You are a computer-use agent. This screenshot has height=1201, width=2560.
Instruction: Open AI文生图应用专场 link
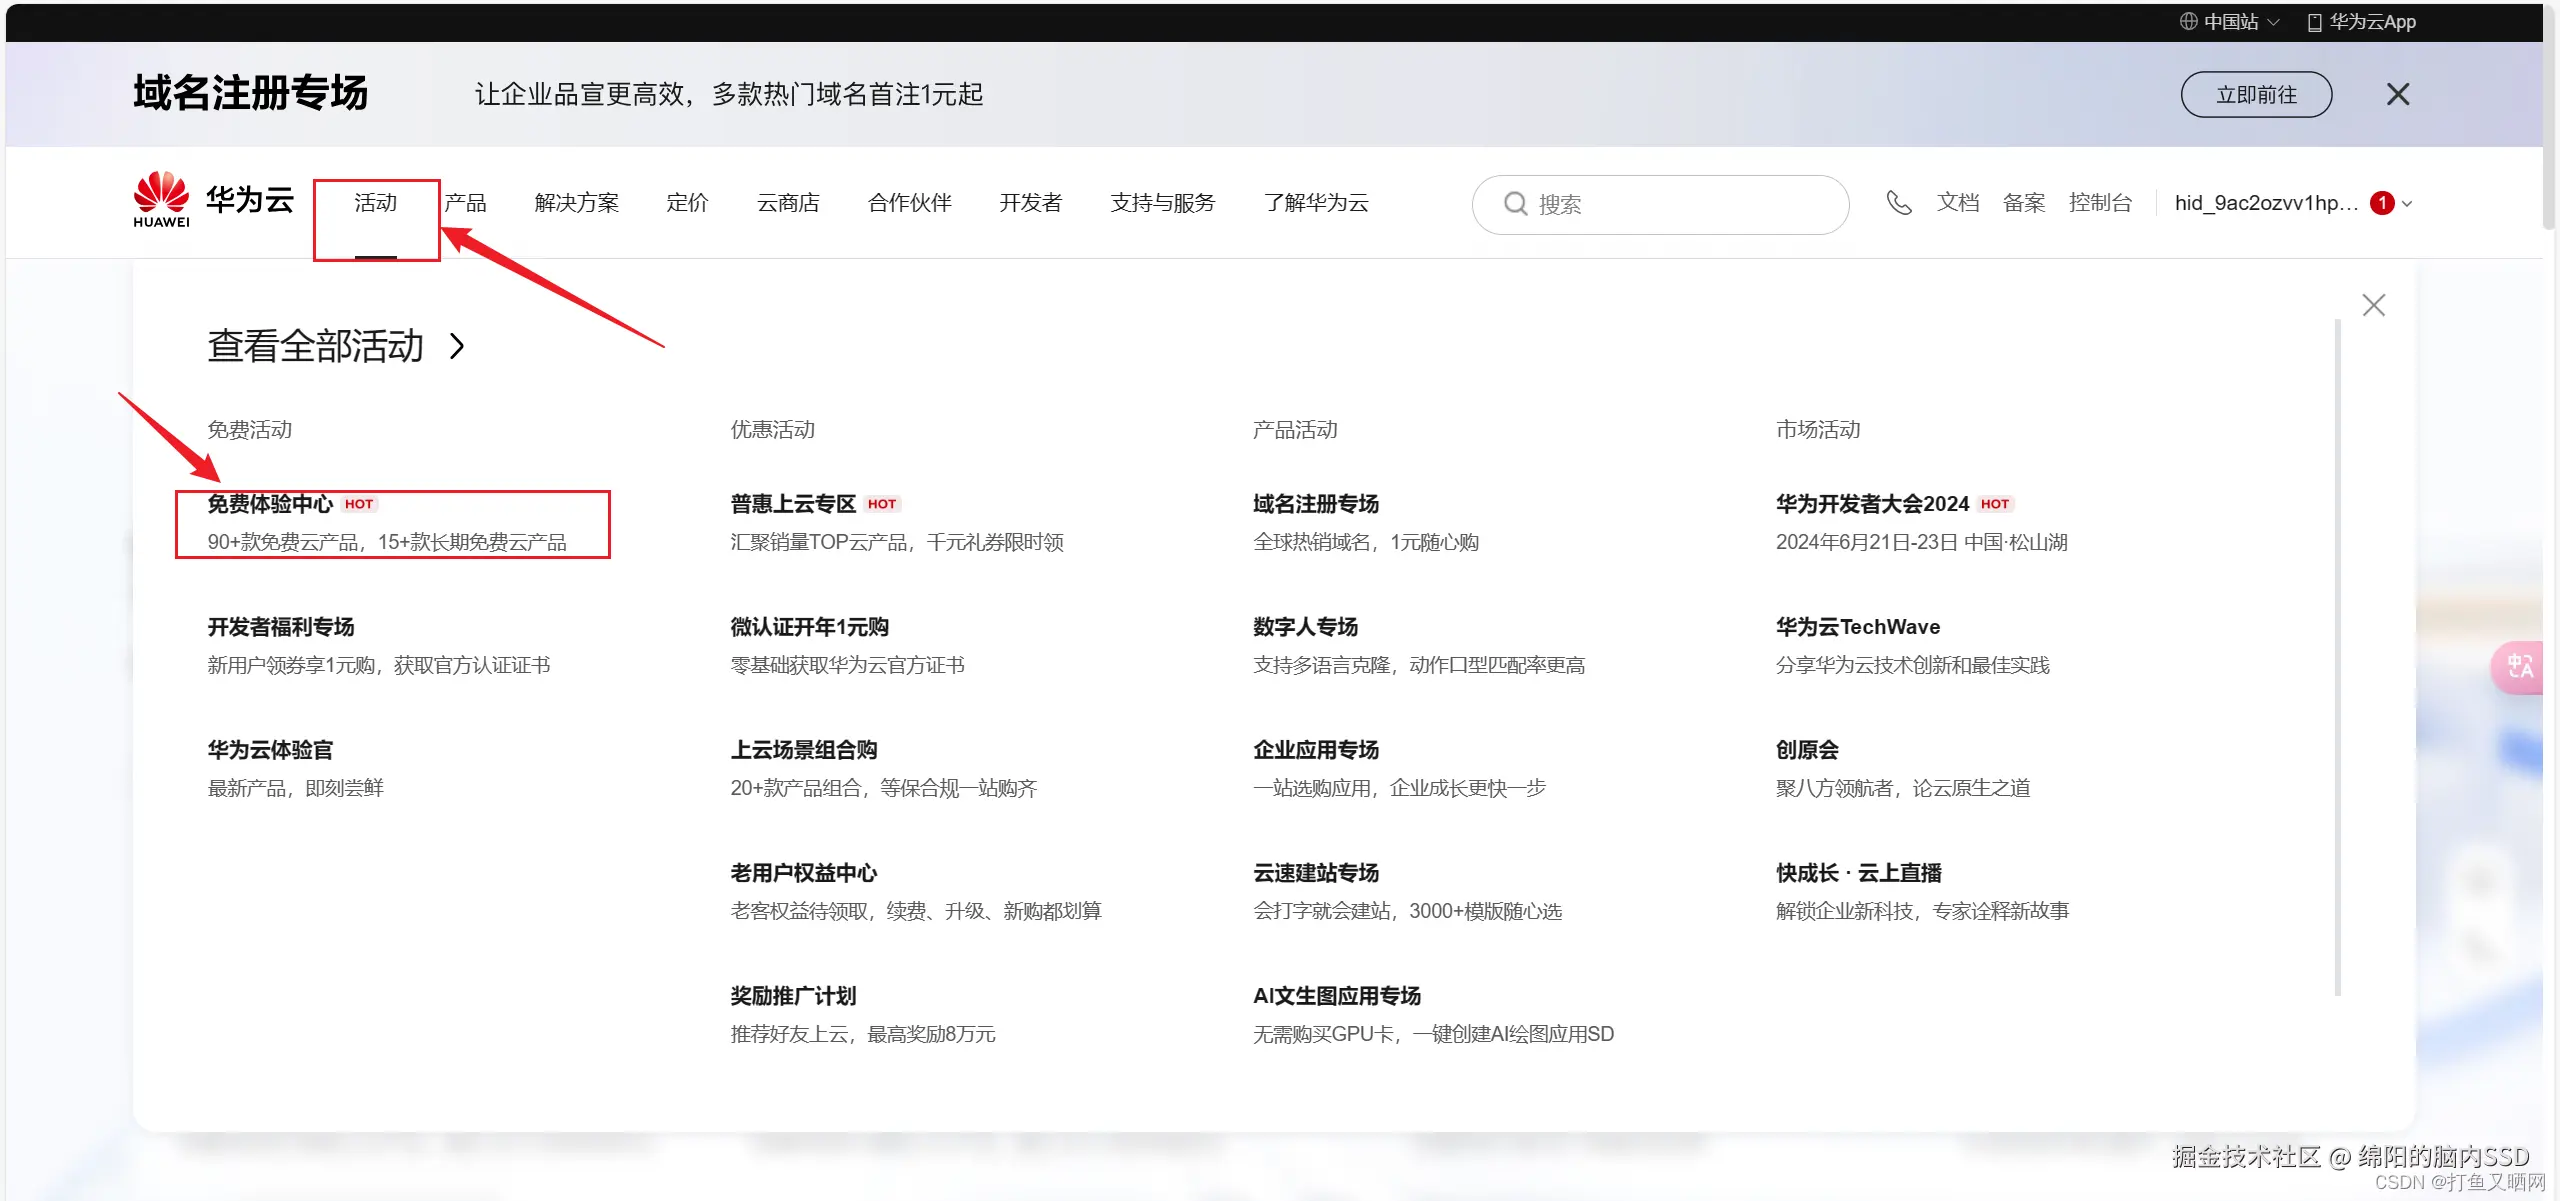[x=1336, y=996]
